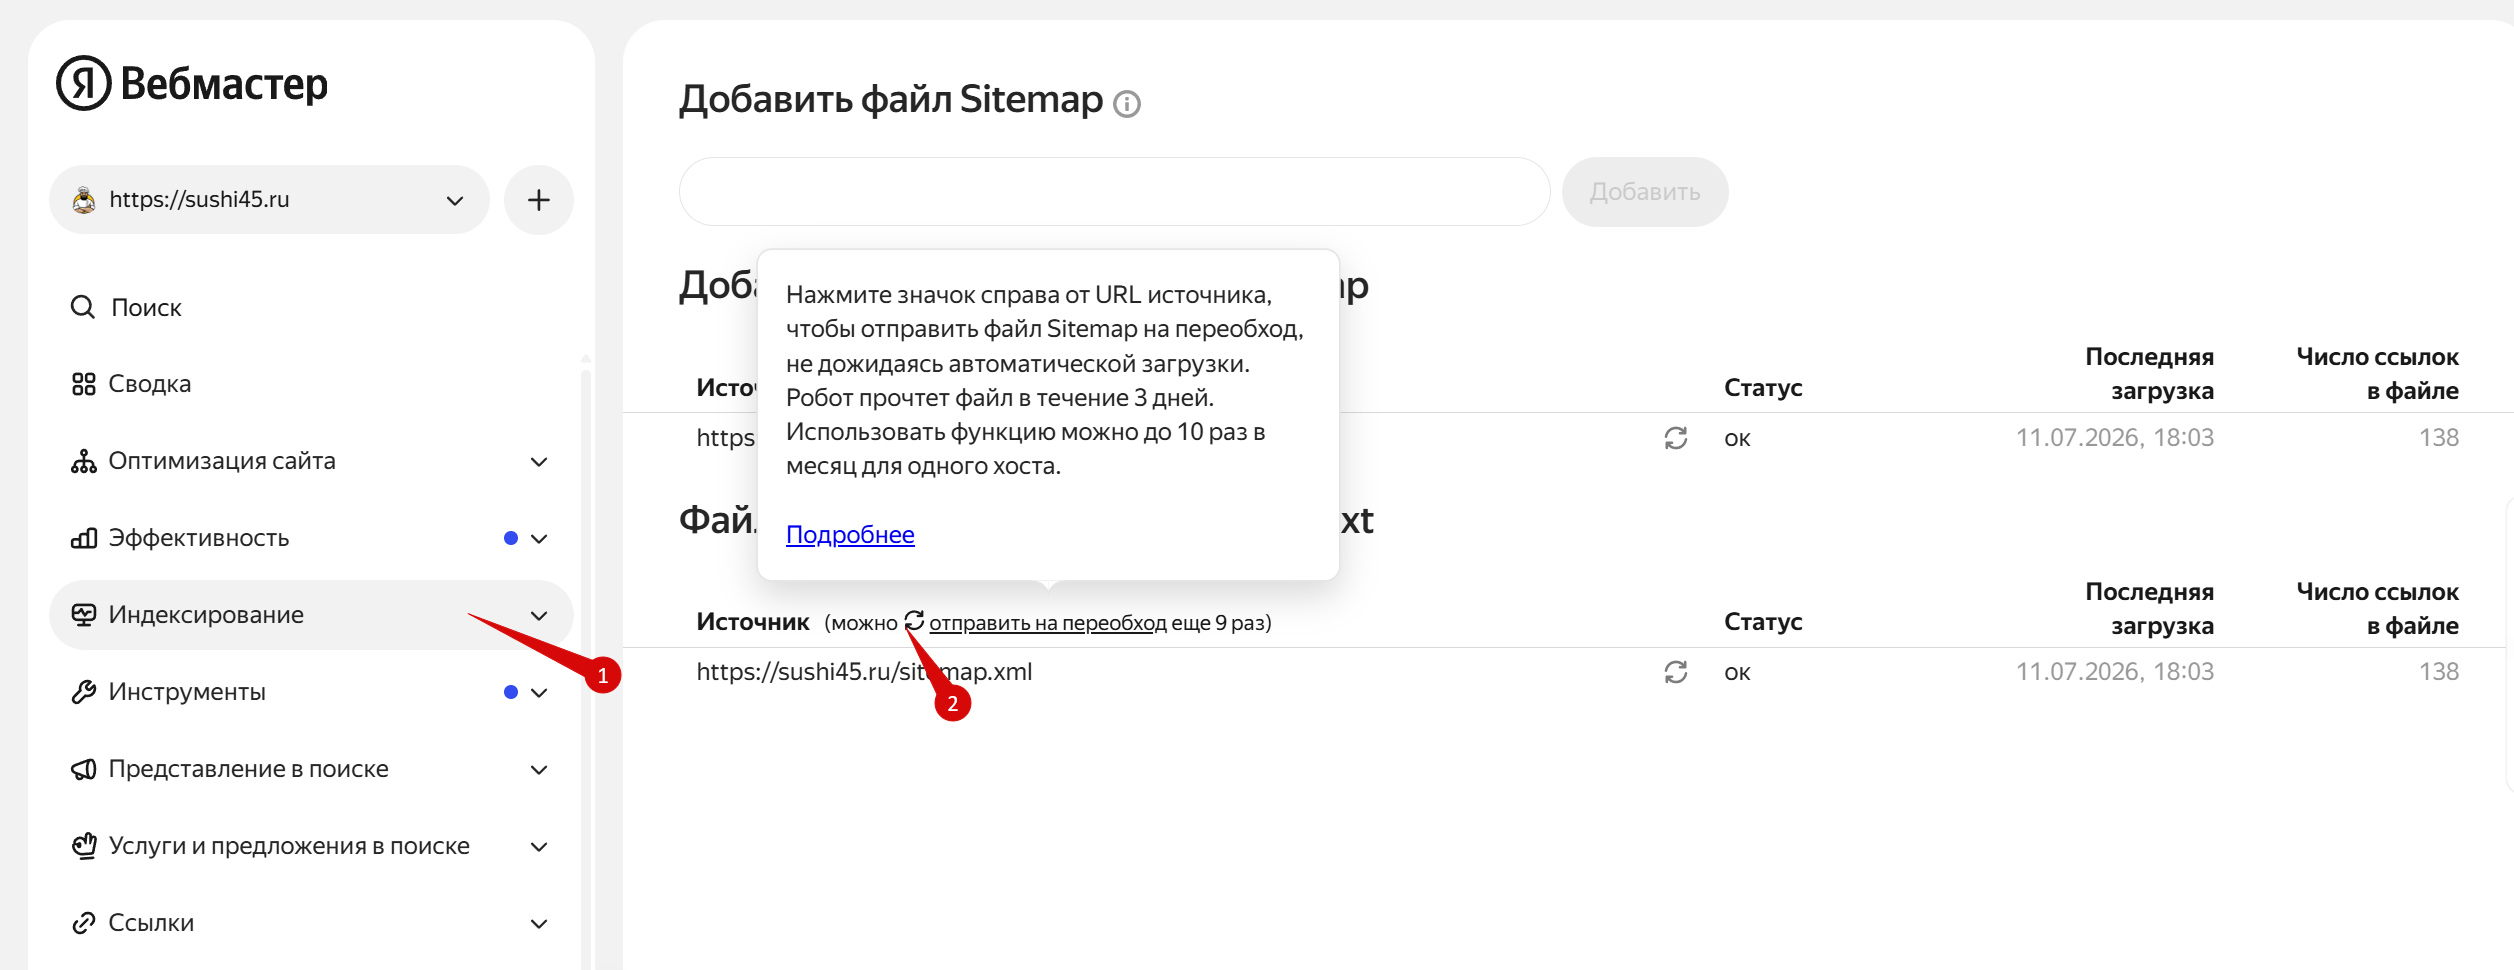Follow the Подробнее link in the tooltip
Image resolution: width=2514 pixels, height=970 pixels.
[x=850, y=535]
